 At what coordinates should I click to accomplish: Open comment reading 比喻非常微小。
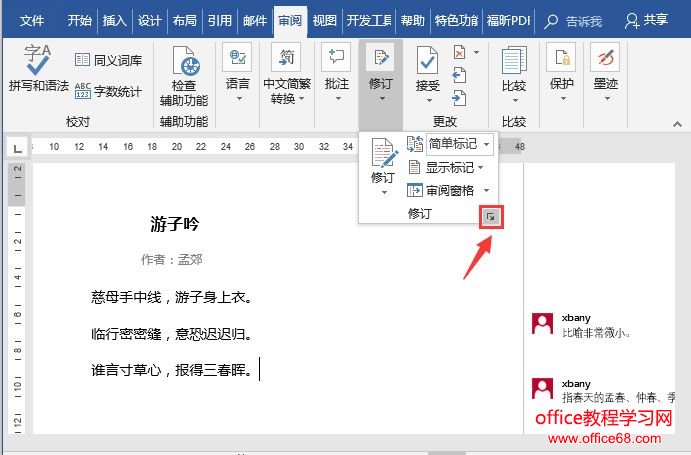coord(596,333)
